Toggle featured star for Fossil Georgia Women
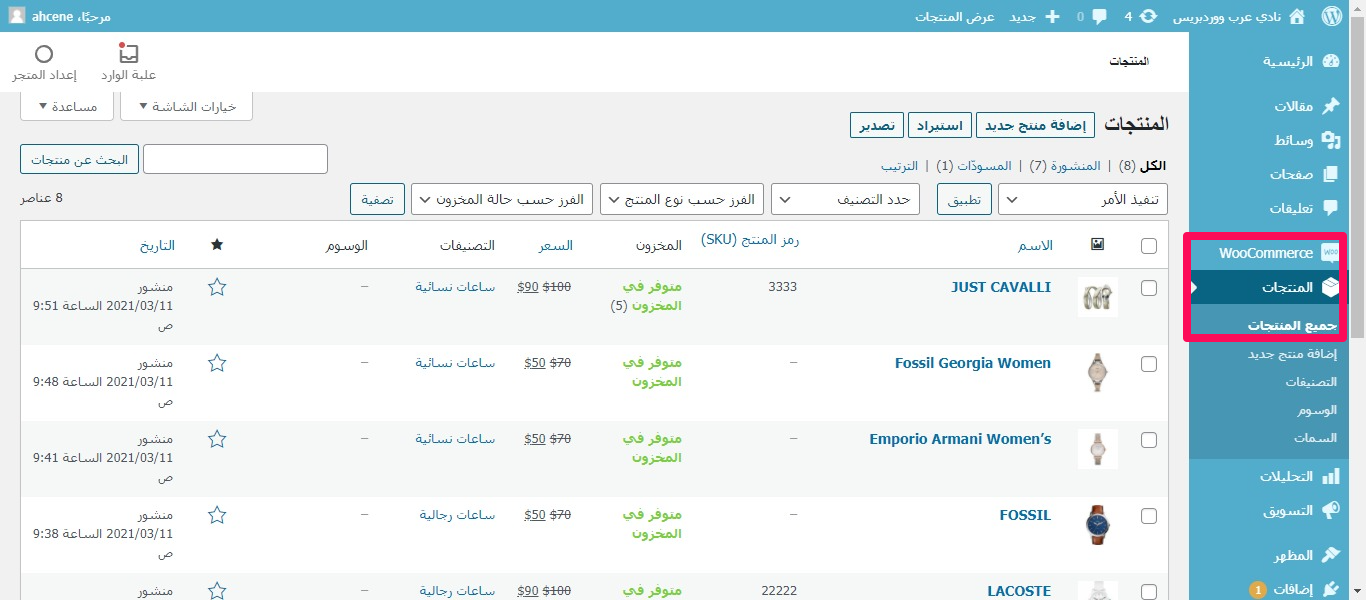1366x600 pixels. [x=217, y=363]
